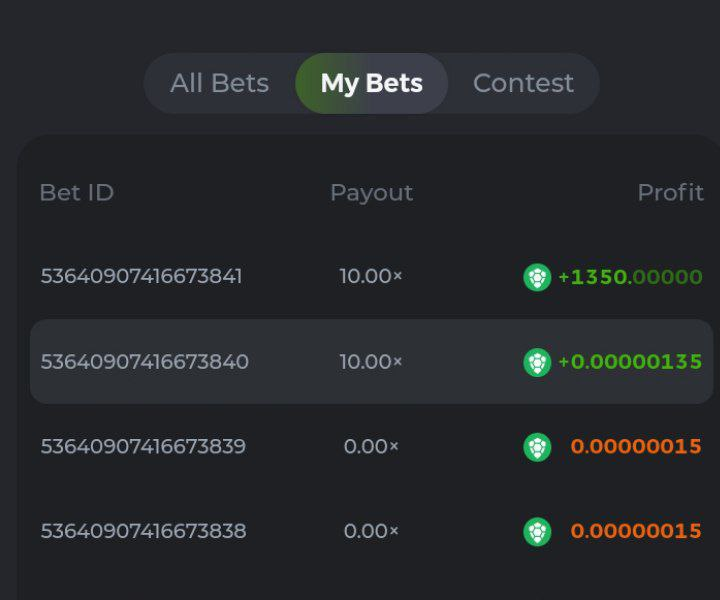720x600 pixels.
Task: Click coin icon in bet ending 673838 row
Action: [x=537, y=532]
